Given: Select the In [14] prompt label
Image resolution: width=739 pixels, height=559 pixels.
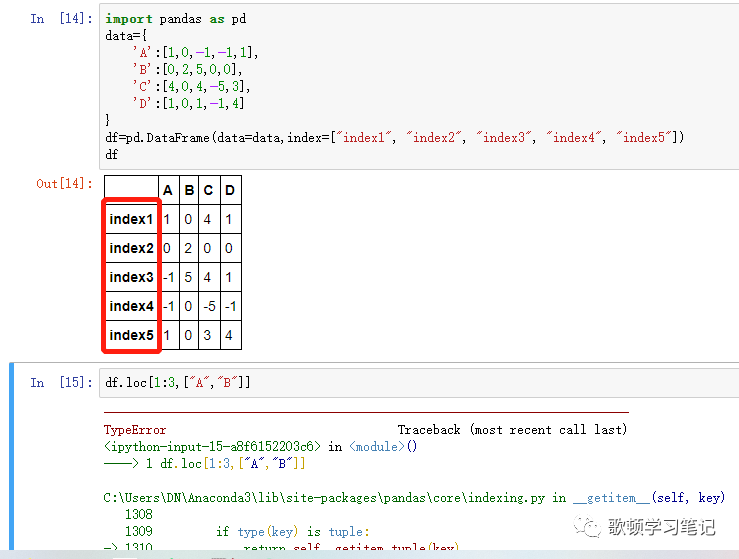Looking at the screenshot, I should (61, 19).
